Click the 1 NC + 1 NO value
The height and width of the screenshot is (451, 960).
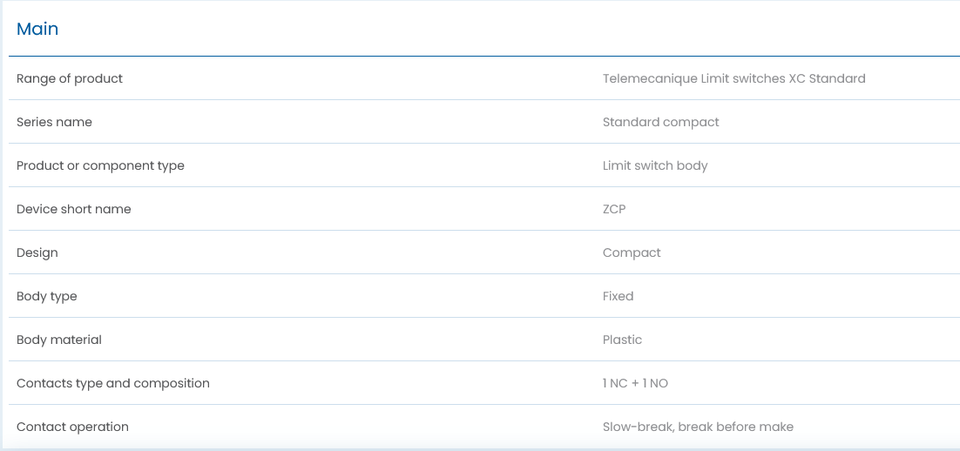(635, 384)
